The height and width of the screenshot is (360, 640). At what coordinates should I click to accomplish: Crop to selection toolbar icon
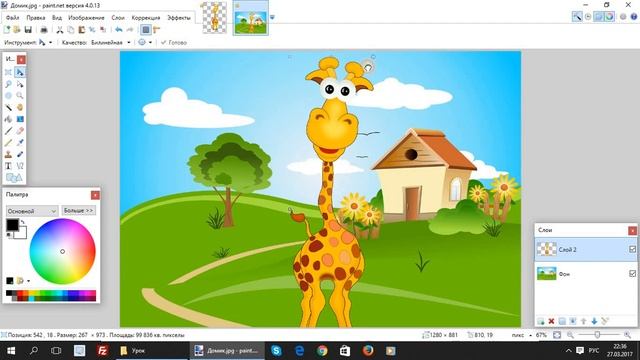tap(92, 29)
